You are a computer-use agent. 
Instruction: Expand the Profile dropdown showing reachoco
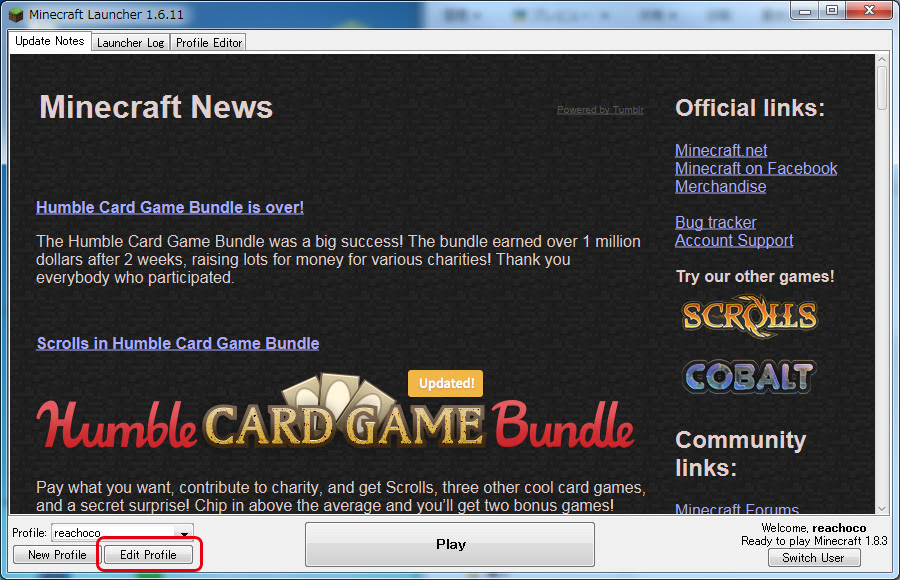(x=123, y=533)
